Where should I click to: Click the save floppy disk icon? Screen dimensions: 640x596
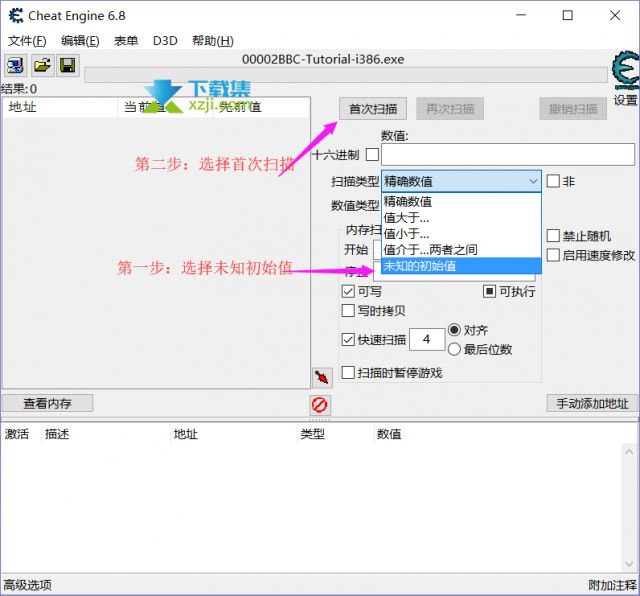pyautogui.click(x=68, y=65)
